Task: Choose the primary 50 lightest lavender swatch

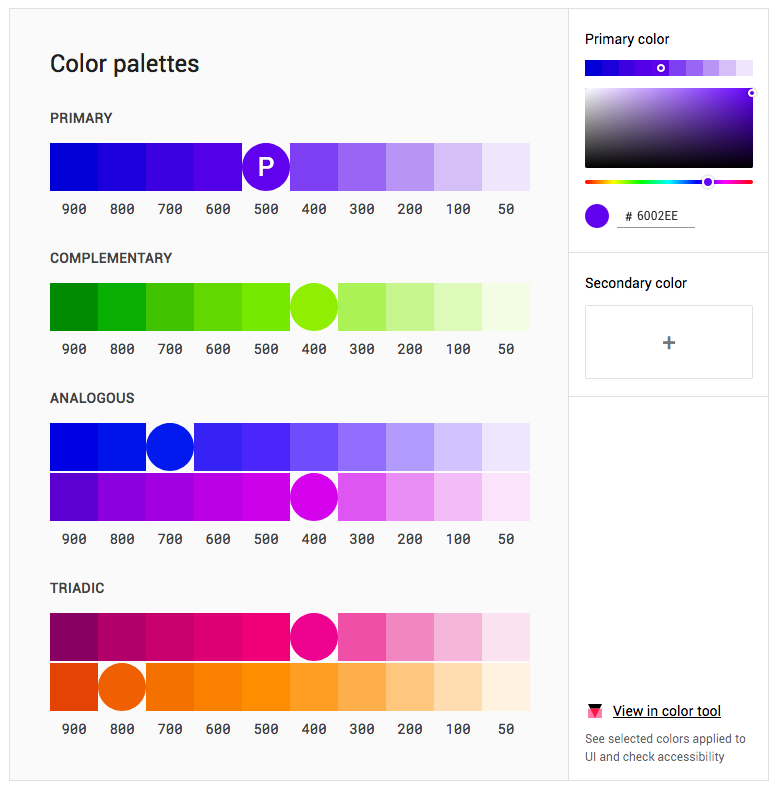Action: (506, 167)
